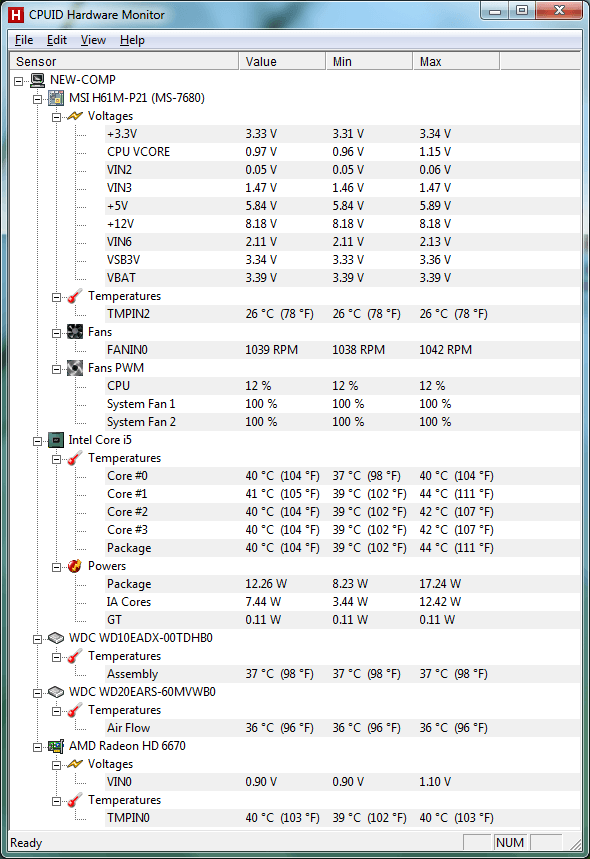Open the Help menu
Viewport: 590px width, 859px height.
tap(132, 40)
